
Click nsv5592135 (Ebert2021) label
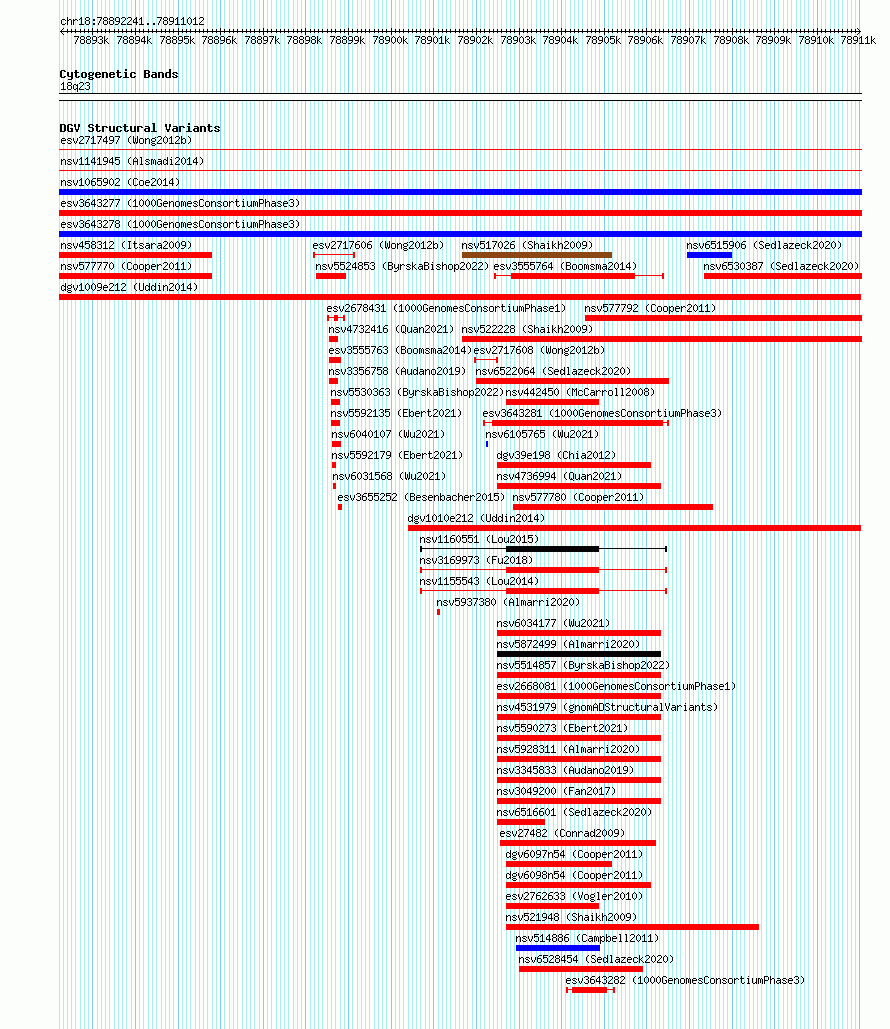(396, 413)
